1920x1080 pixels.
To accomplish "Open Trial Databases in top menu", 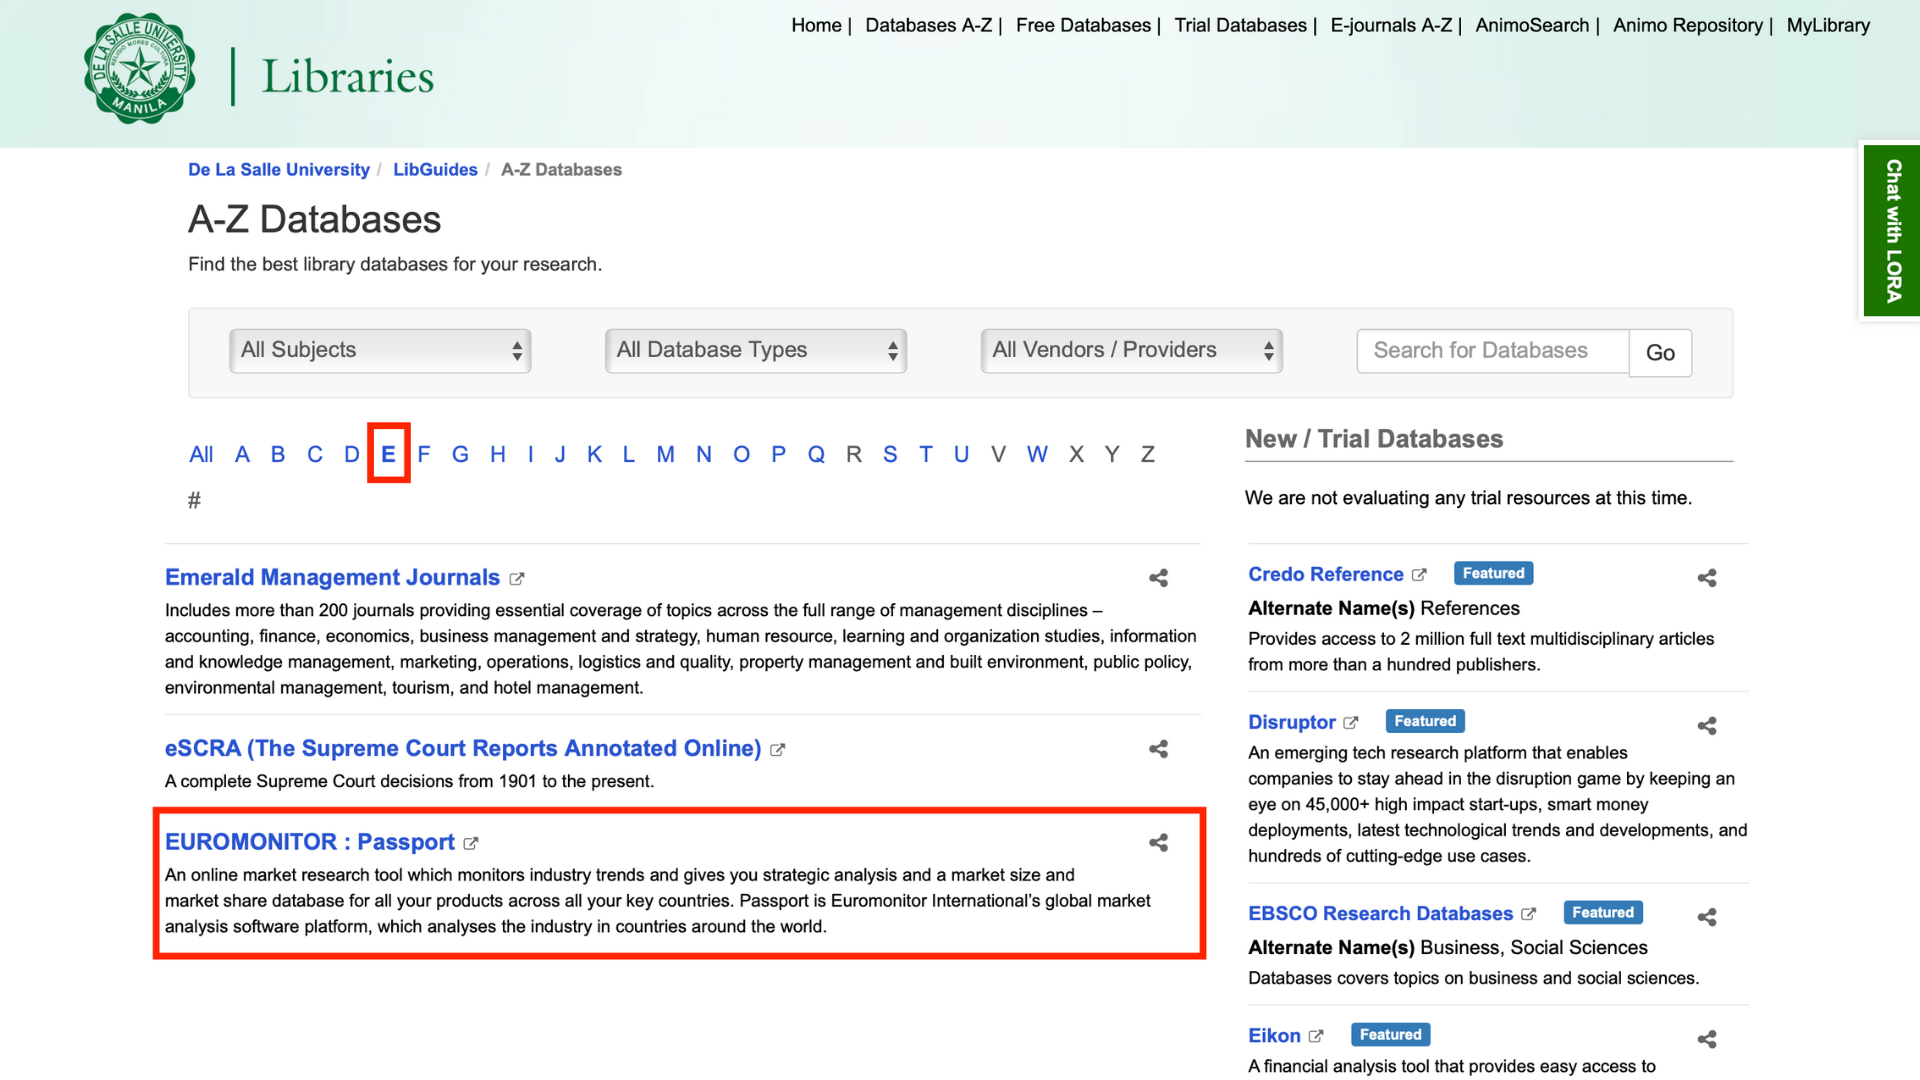I will pos(1240,25).
